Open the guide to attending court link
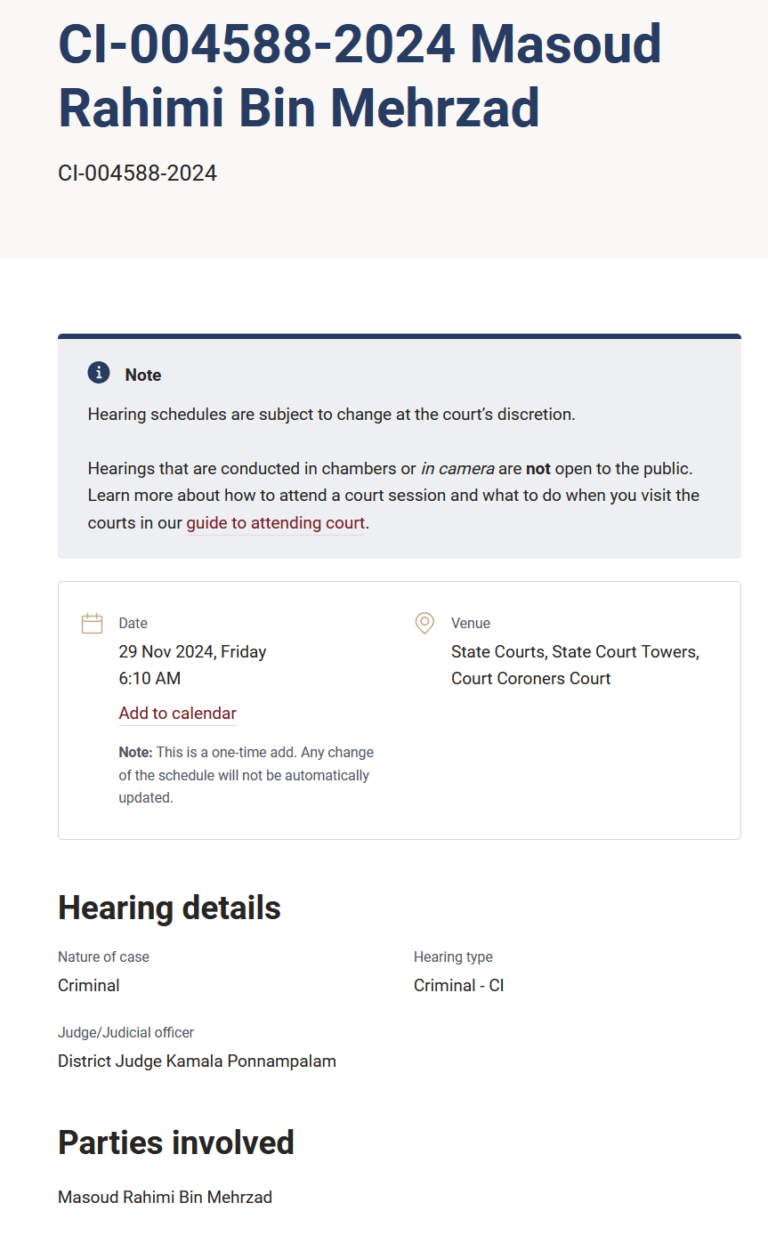The height and width of the screenshot is (1235, 768). point(276,522)
